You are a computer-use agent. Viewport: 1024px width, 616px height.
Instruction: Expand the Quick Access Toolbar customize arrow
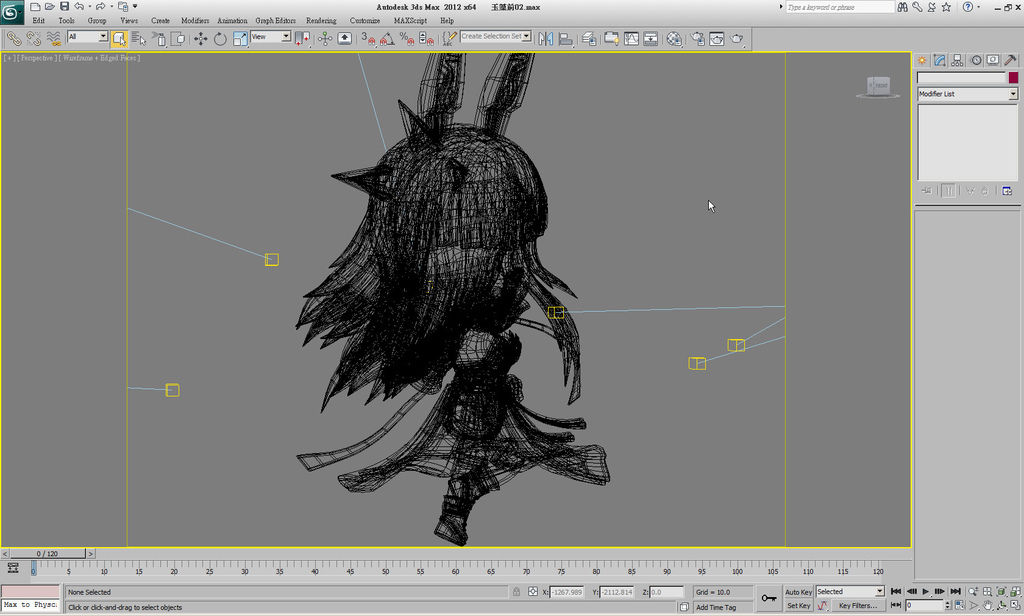click(x=135, y=7)
